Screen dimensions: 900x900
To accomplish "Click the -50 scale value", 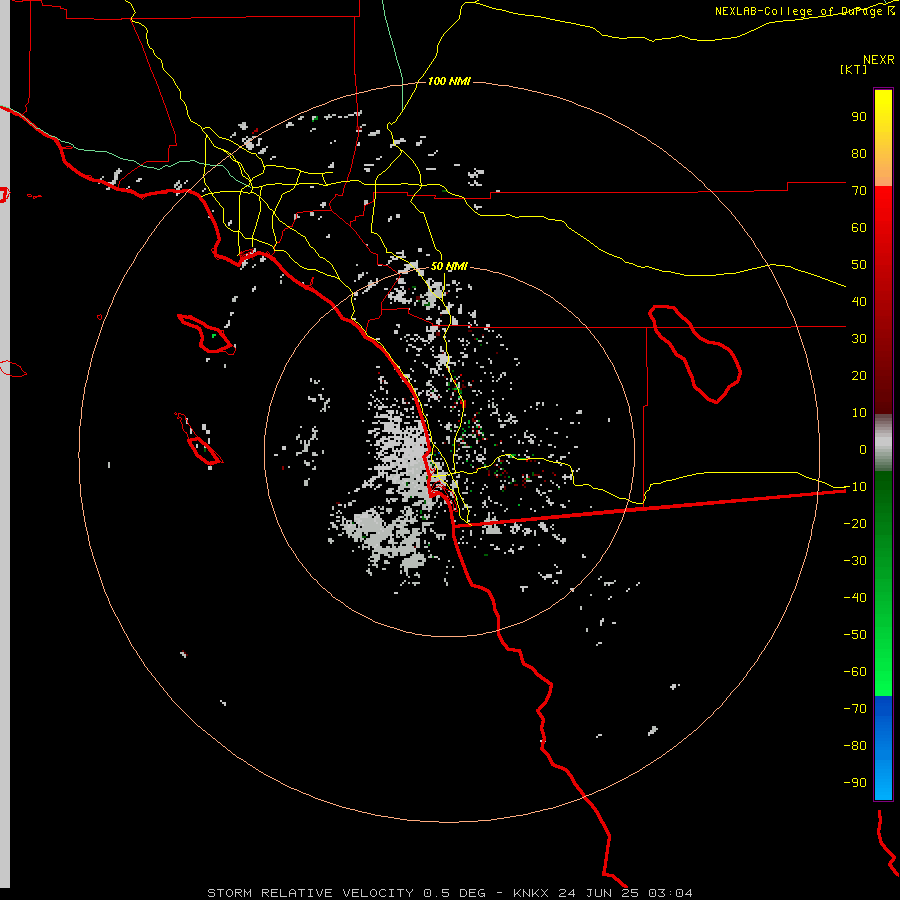I will pos(855,635).
